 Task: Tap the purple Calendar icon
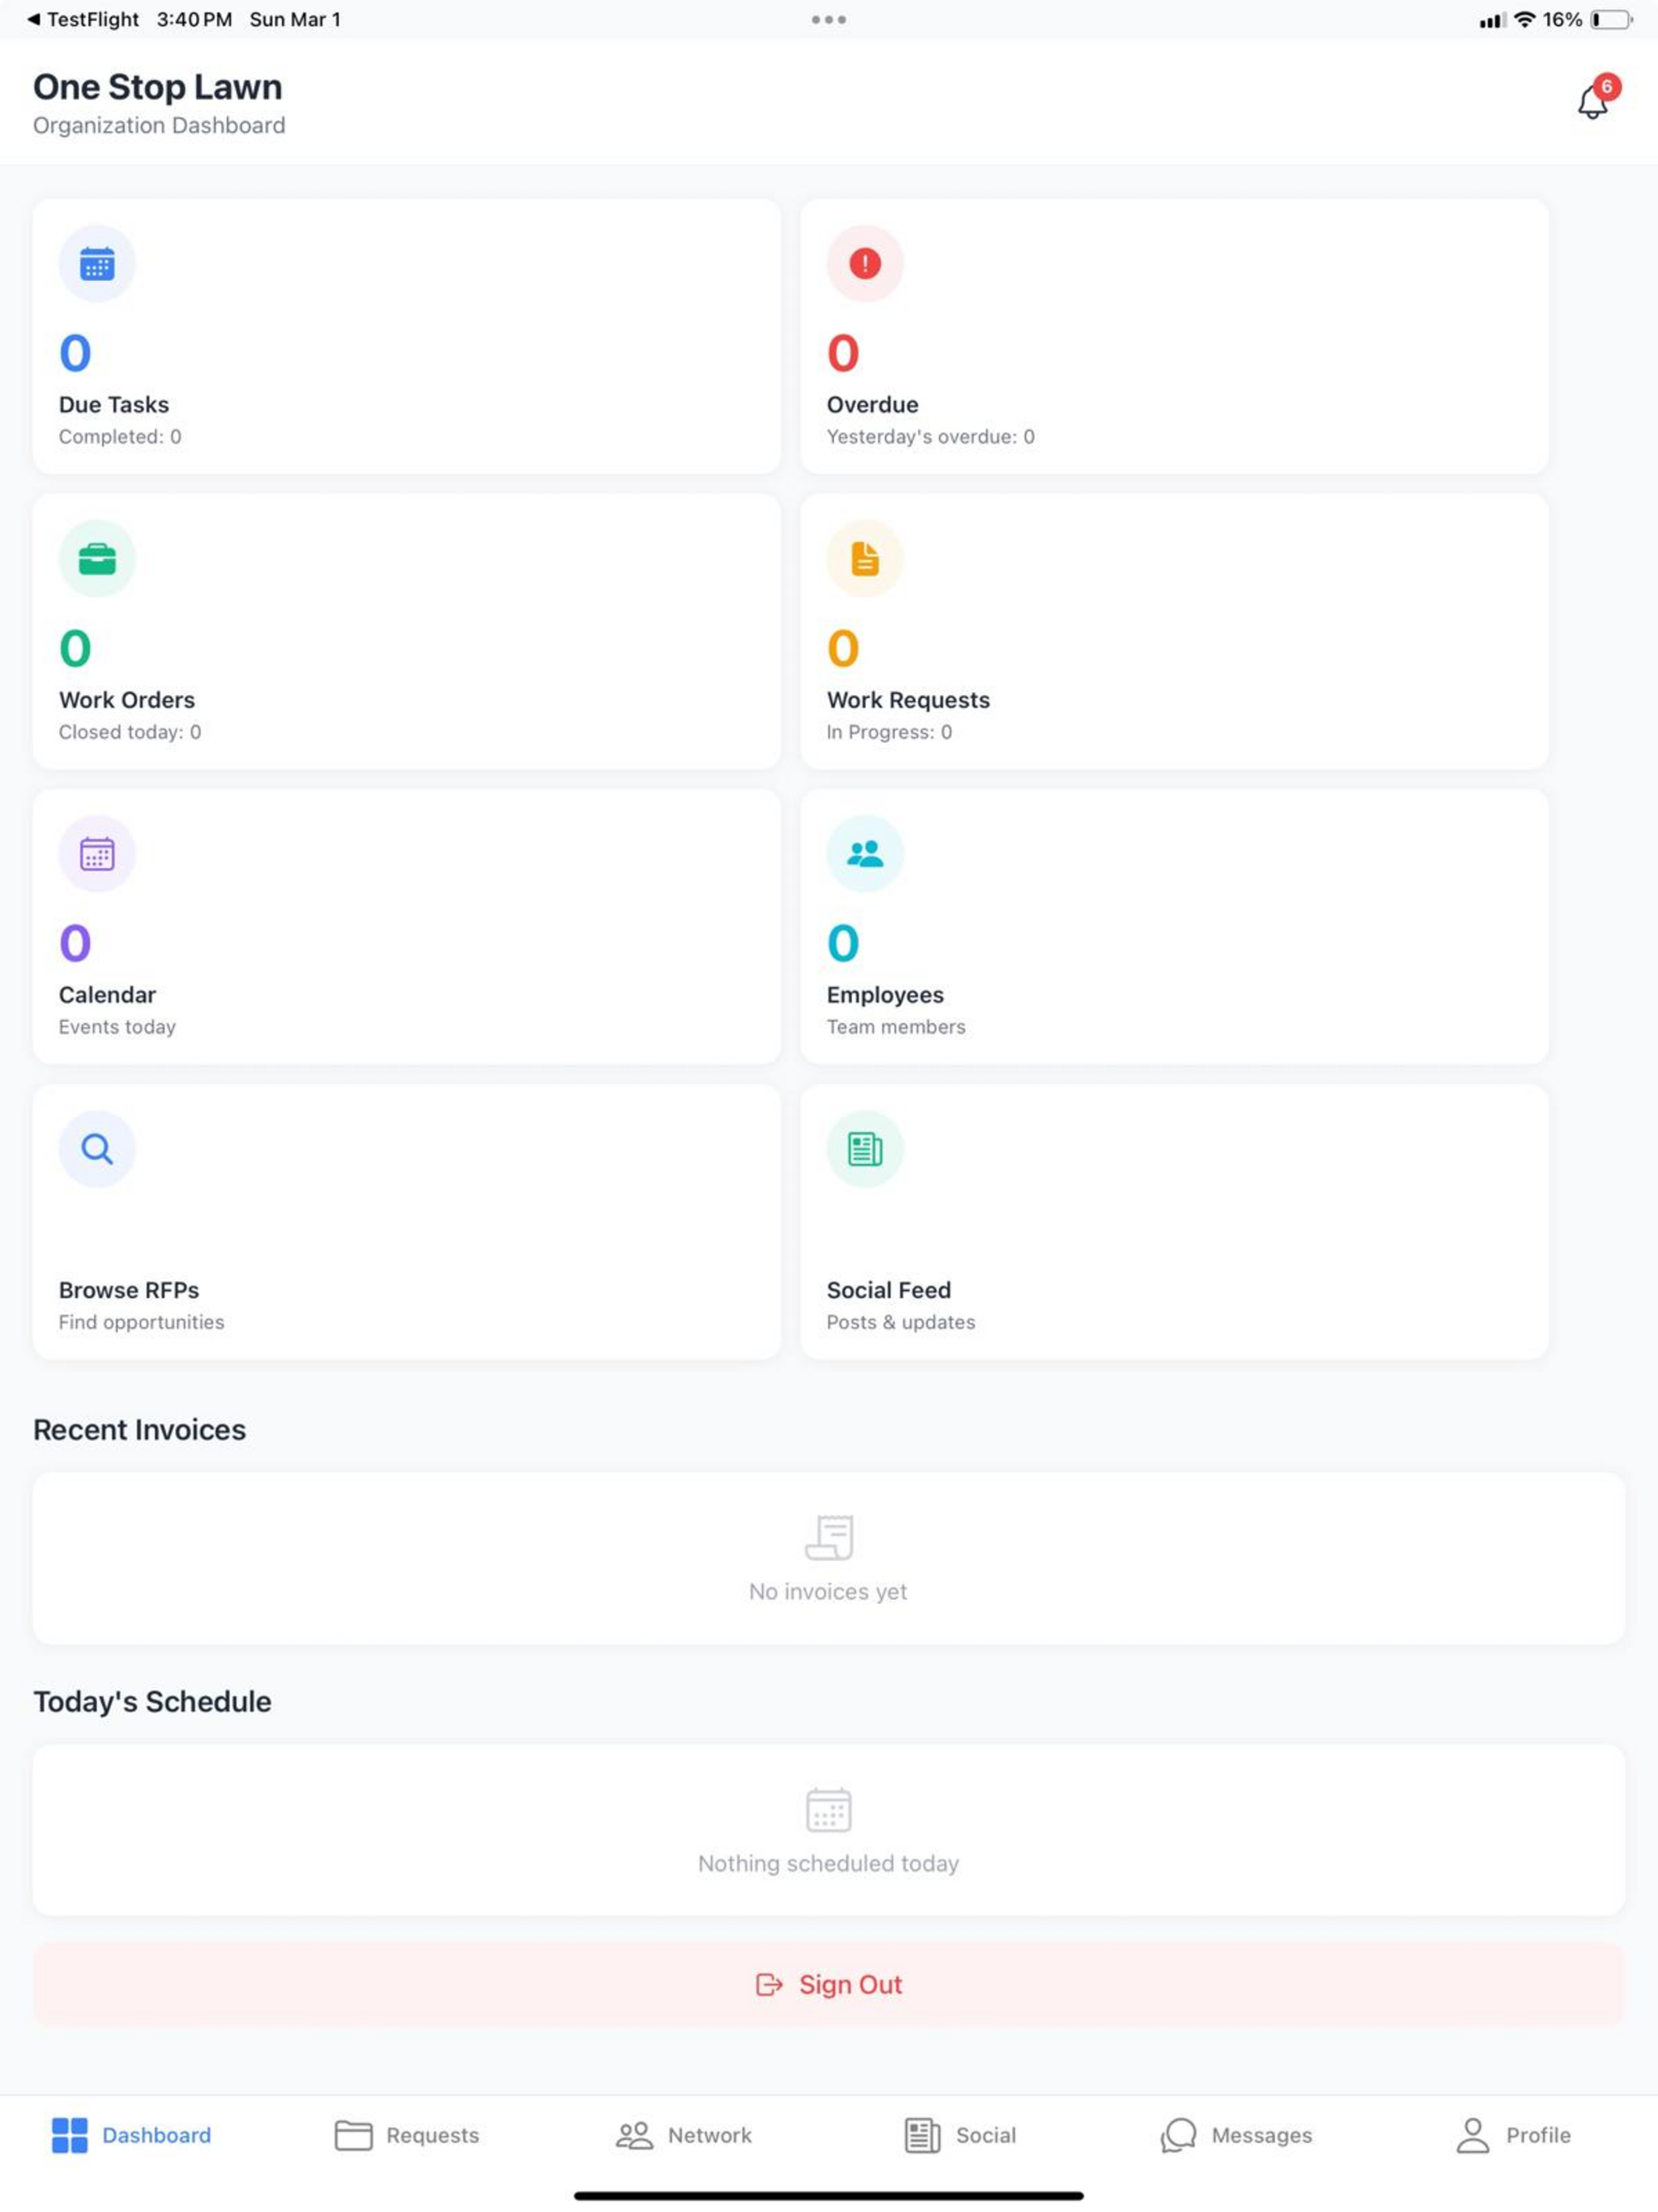(x=97, y=854)
